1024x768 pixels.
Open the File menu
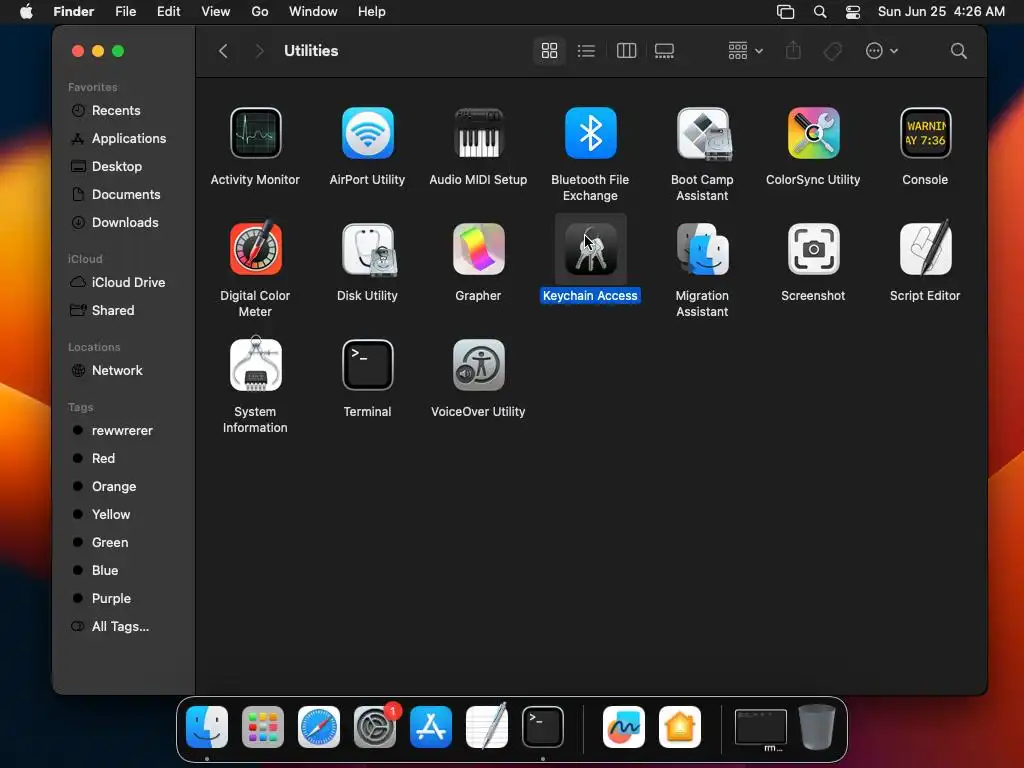pos(125,12)
